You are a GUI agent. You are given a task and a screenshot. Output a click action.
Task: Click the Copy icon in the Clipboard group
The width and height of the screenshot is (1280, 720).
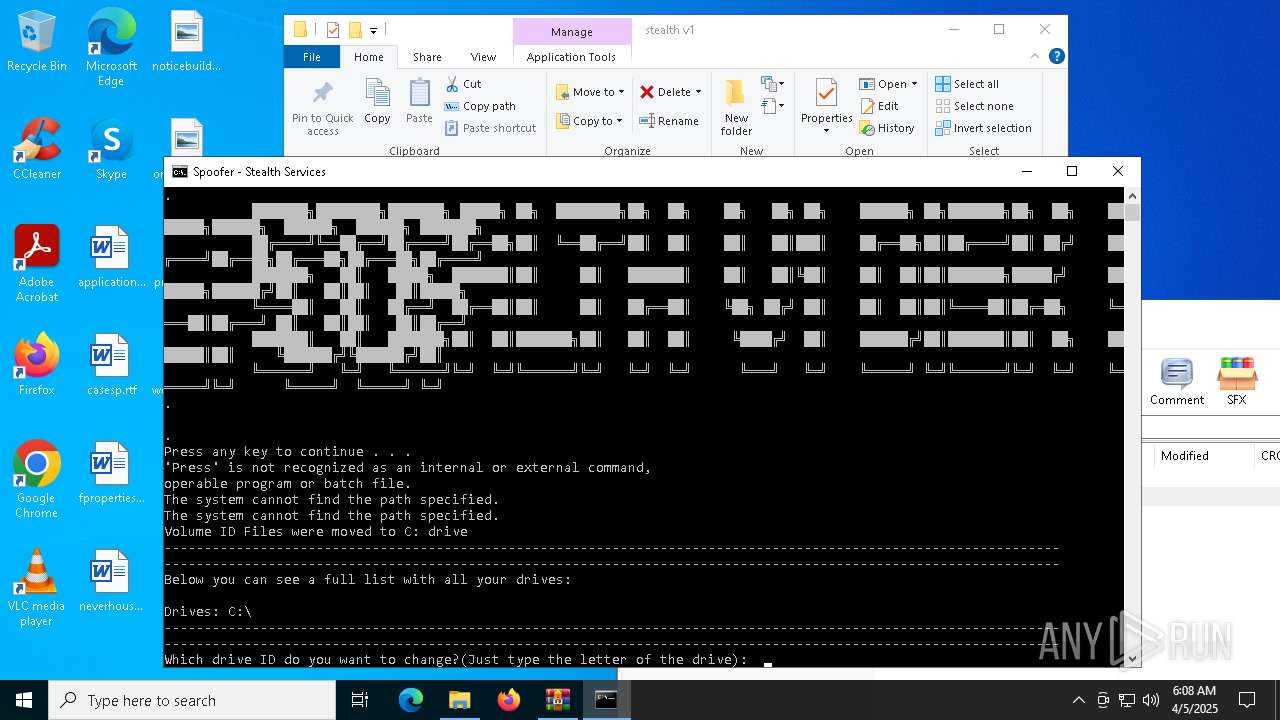[377, 102]
